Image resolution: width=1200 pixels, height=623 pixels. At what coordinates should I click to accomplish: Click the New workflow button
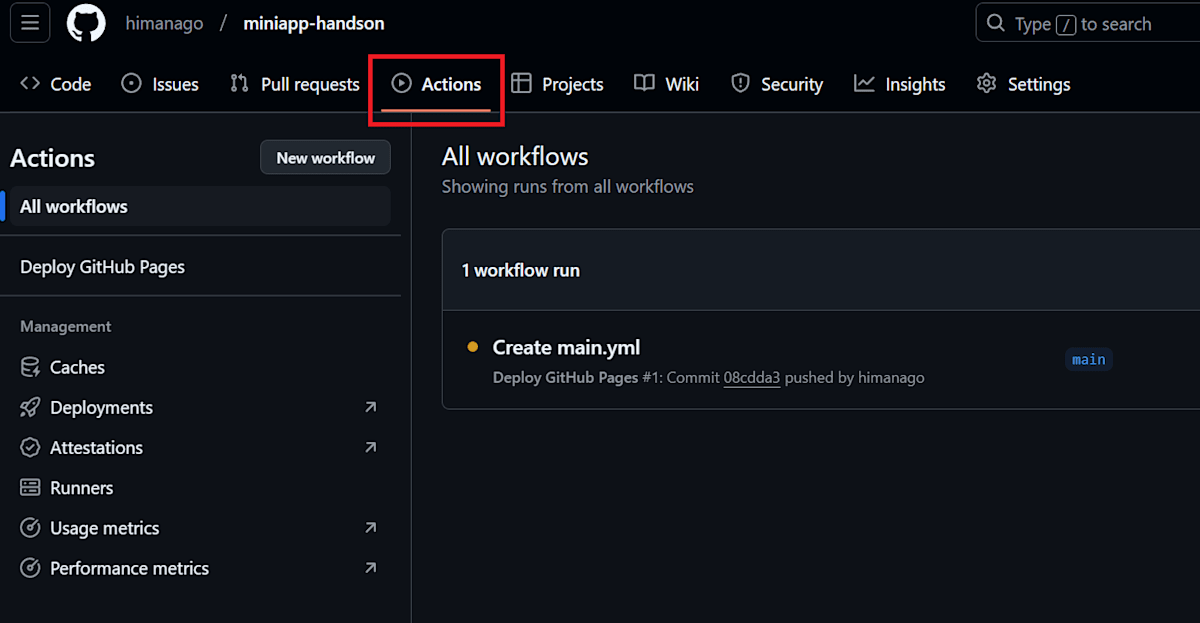coord(325,158)
